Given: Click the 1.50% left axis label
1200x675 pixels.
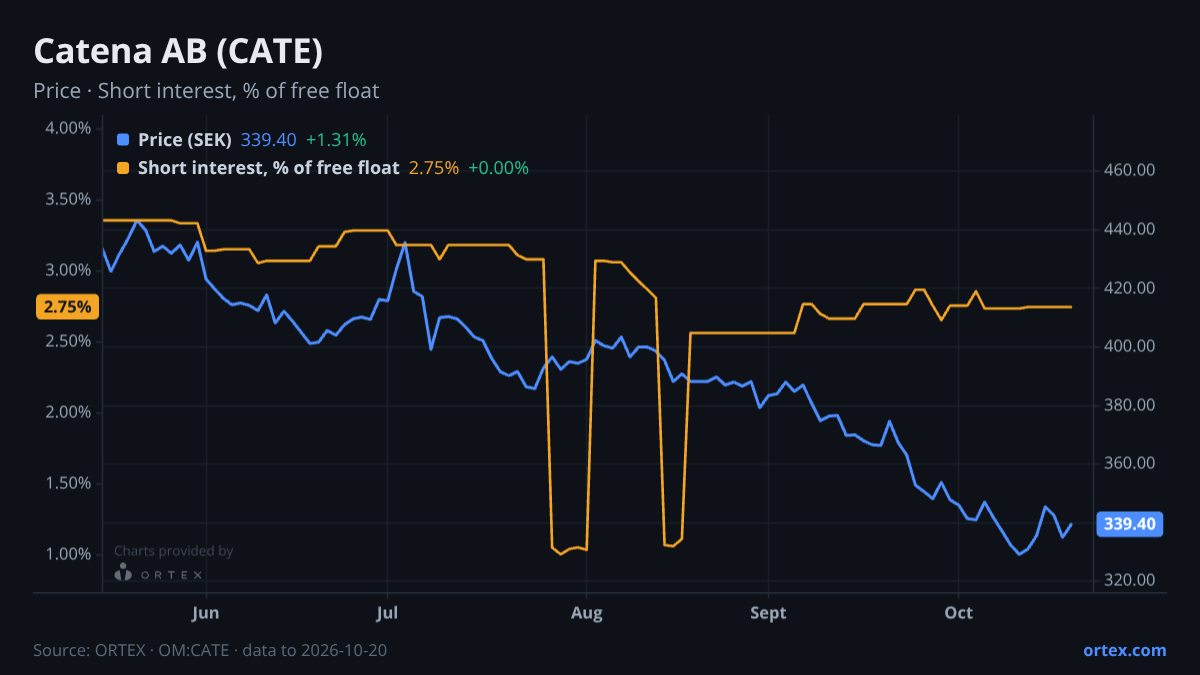Looking at the screenshot, I should coord(68,483).
